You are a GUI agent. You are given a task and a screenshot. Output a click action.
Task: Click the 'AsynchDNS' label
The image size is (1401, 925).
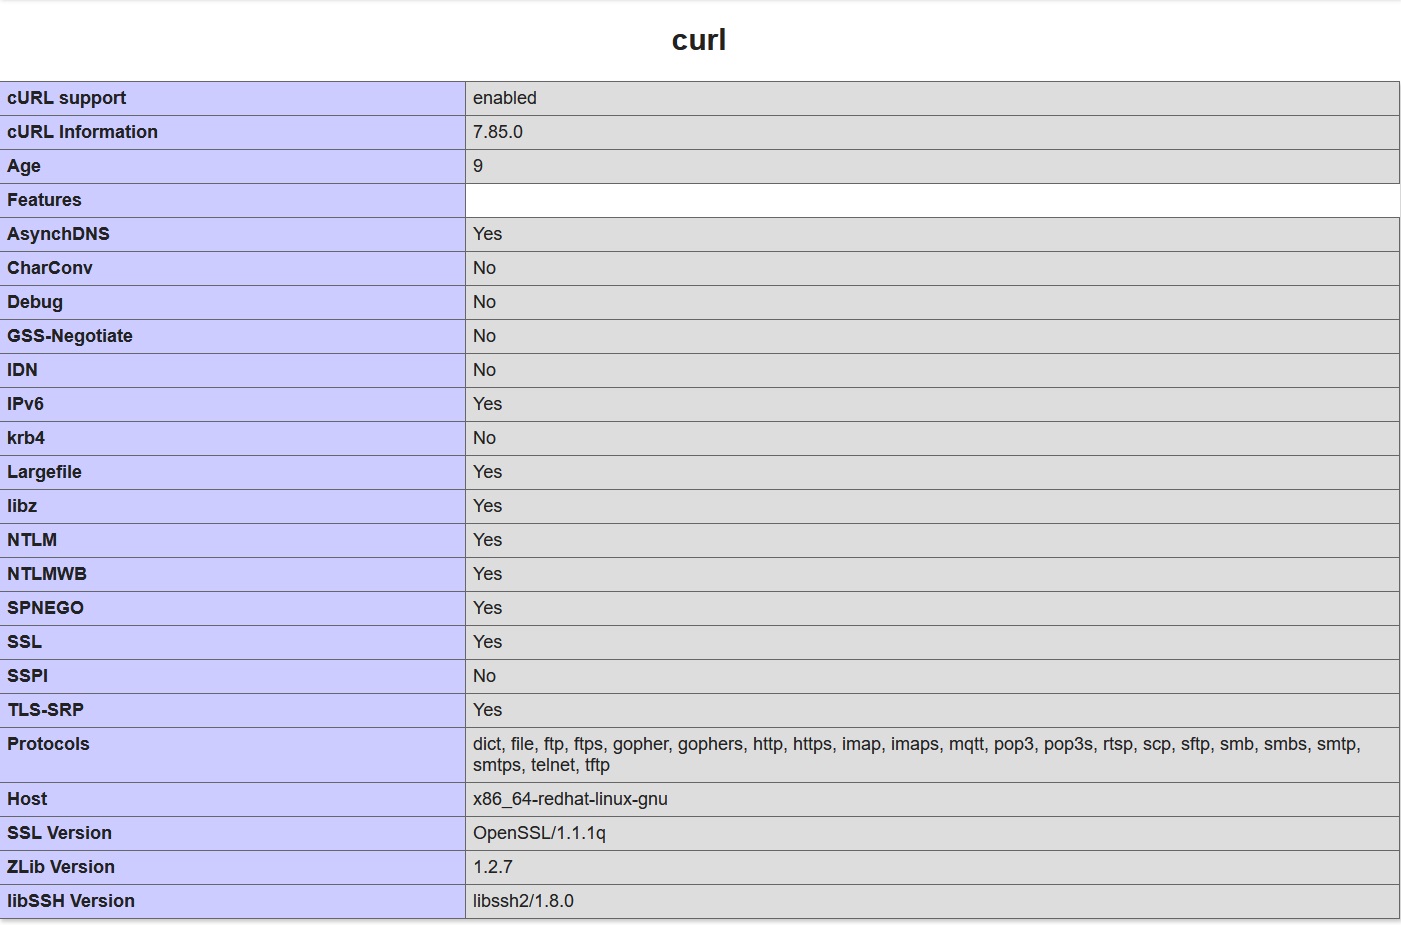(x=58, y=234)
